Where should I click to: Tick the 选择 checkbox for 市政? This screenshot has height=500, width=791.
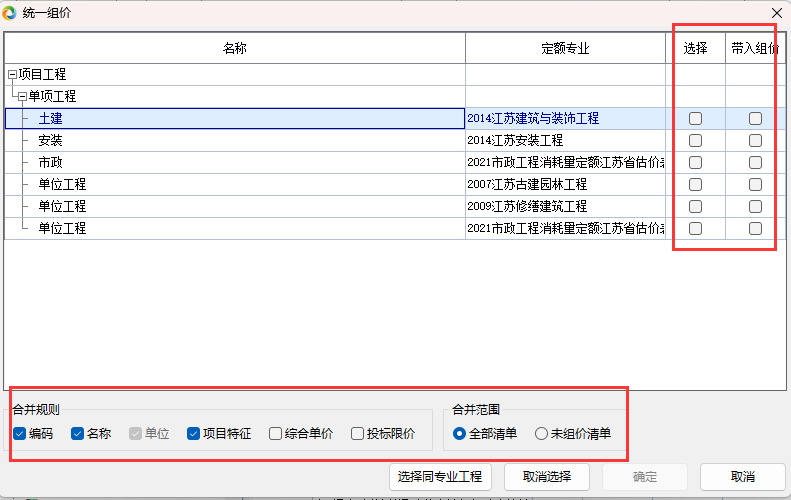click(x=695, y=163)
